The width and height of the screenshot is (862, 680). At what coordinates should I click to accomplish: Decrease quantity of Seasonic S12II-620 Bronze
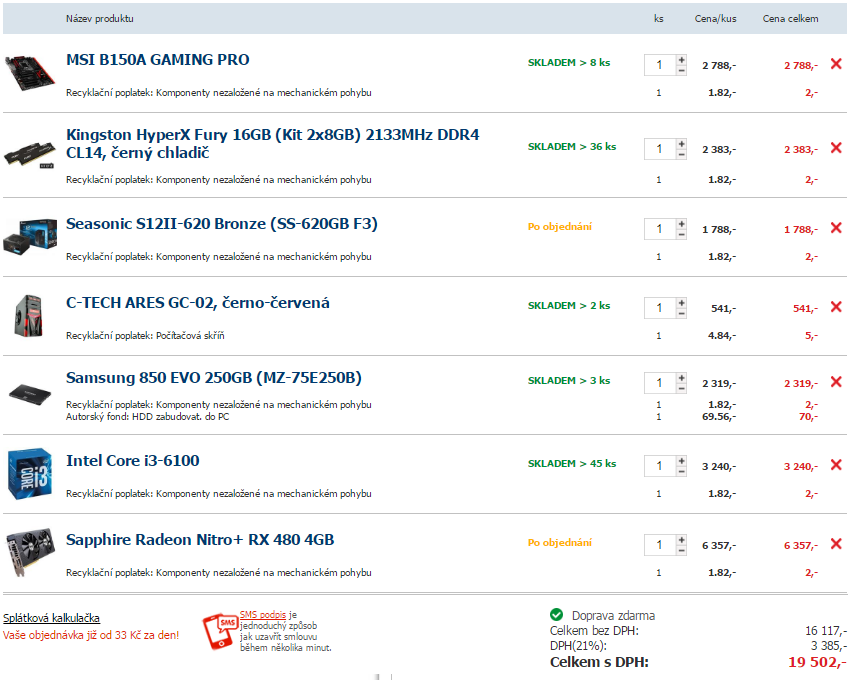pyautogui.click(x=682, y=235)
